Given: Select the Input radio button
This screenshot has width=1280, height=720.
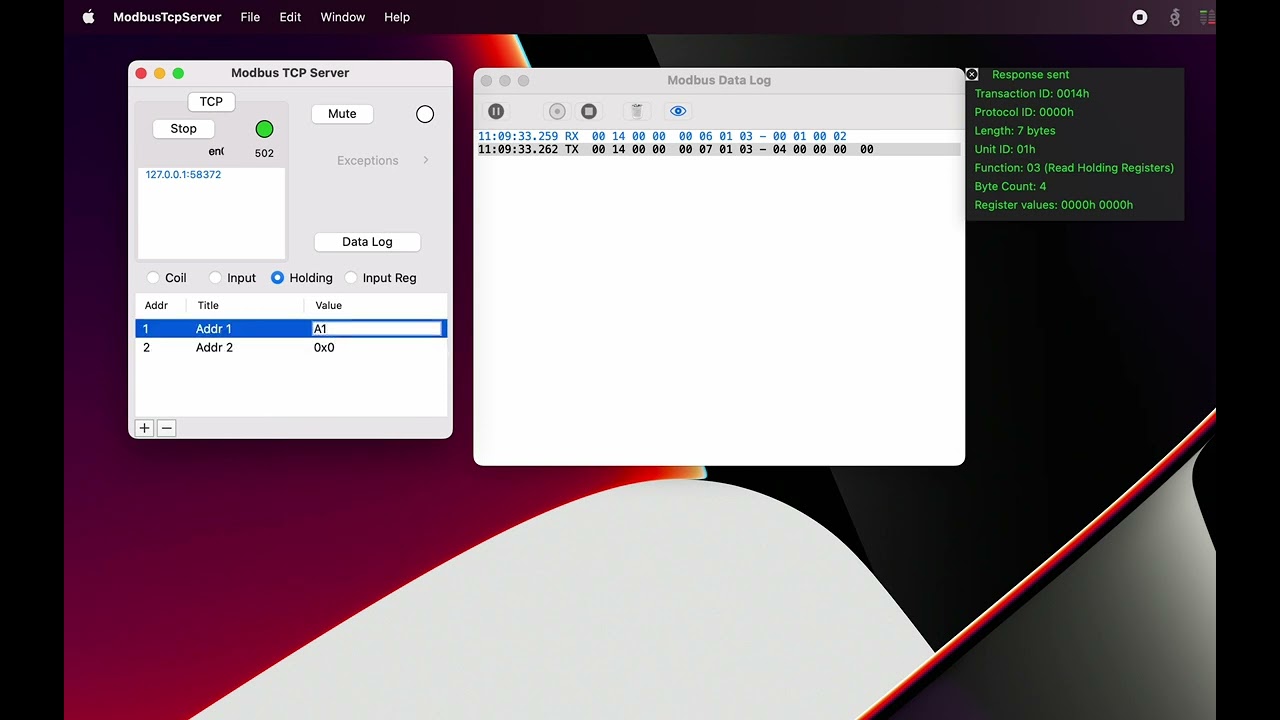Looking at the screenshot, I should coord(215,278).
